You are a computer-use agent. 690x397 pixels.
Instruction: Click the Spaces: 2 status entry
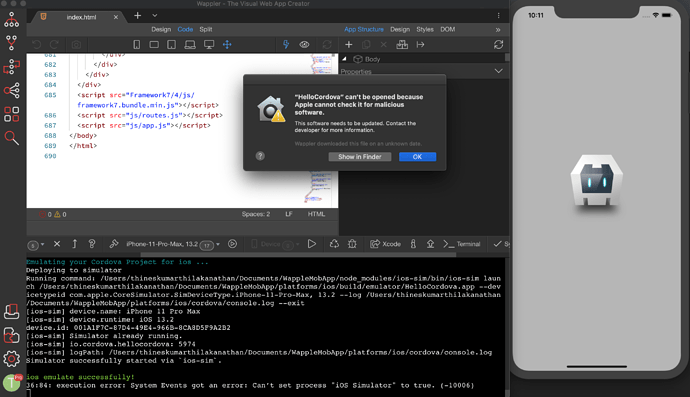coord(256,214)
